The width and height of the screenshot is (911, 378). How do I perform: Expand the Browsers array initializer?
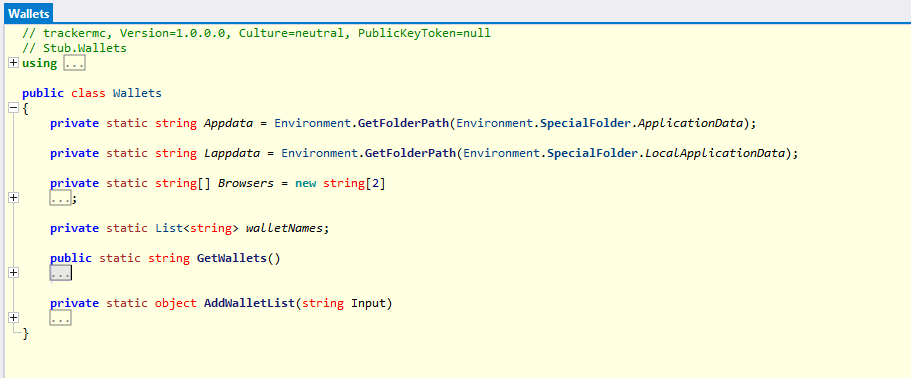[x=14, y=198]
